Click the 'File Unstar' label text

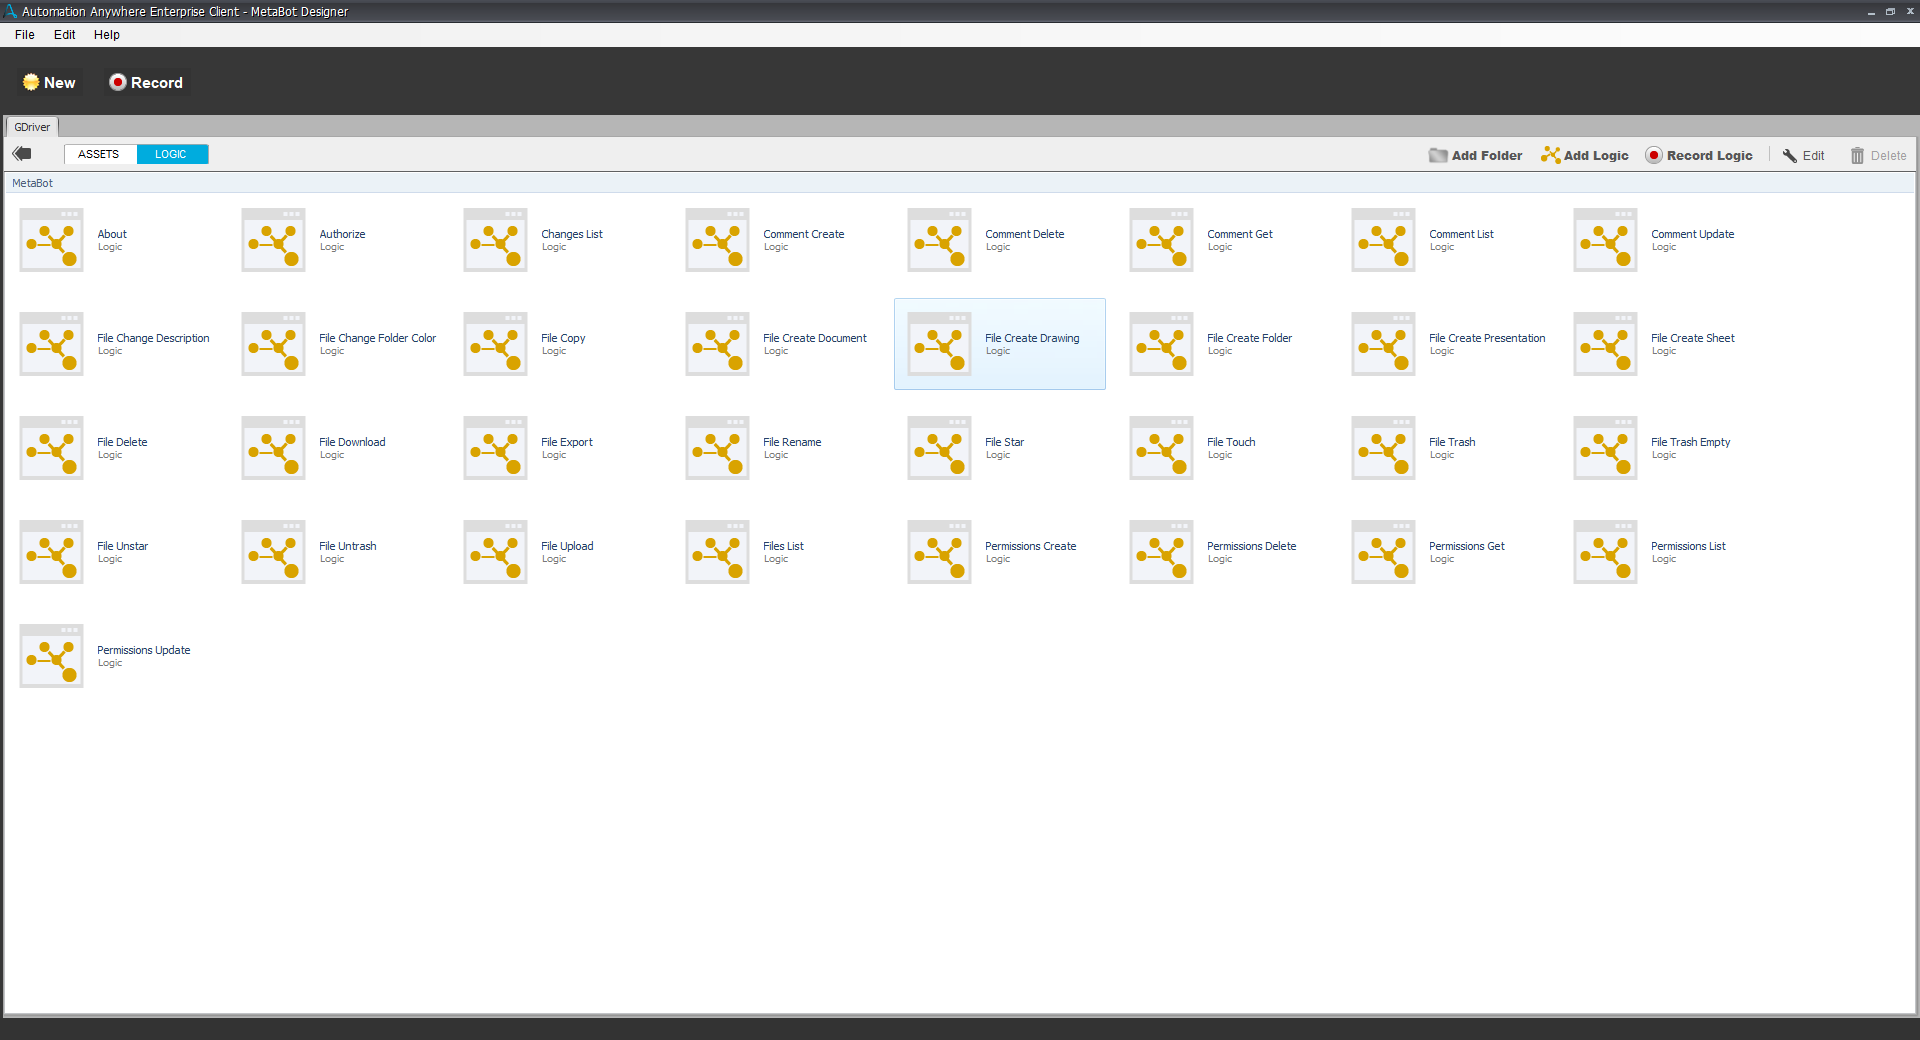tap(122, 546)
